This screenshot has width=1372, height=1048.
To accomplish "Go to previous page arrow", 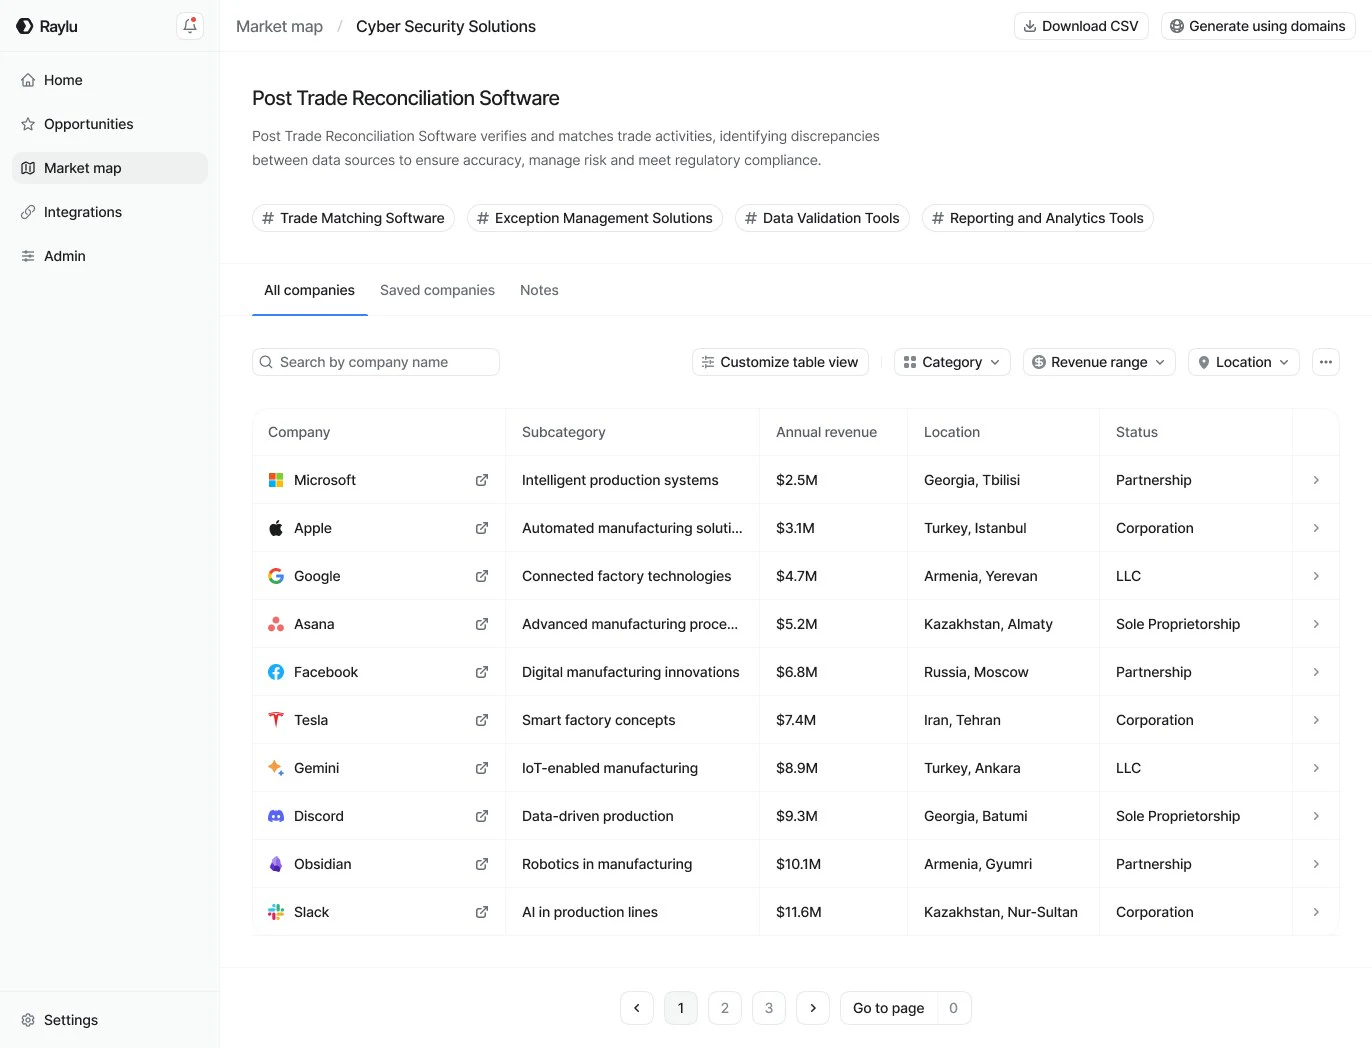I will pos(637,1008).
